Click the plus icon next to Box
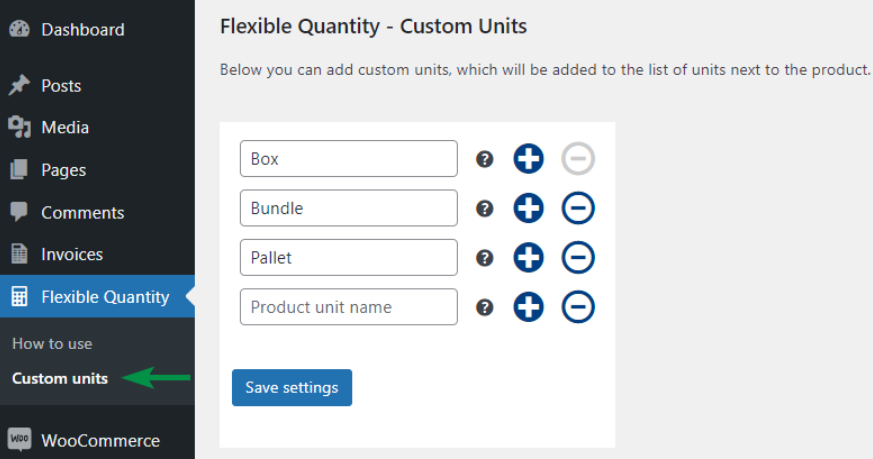Image resolution: width=873 pixels, height=459 pixels. pyautogui.click(x=528, y=159)
